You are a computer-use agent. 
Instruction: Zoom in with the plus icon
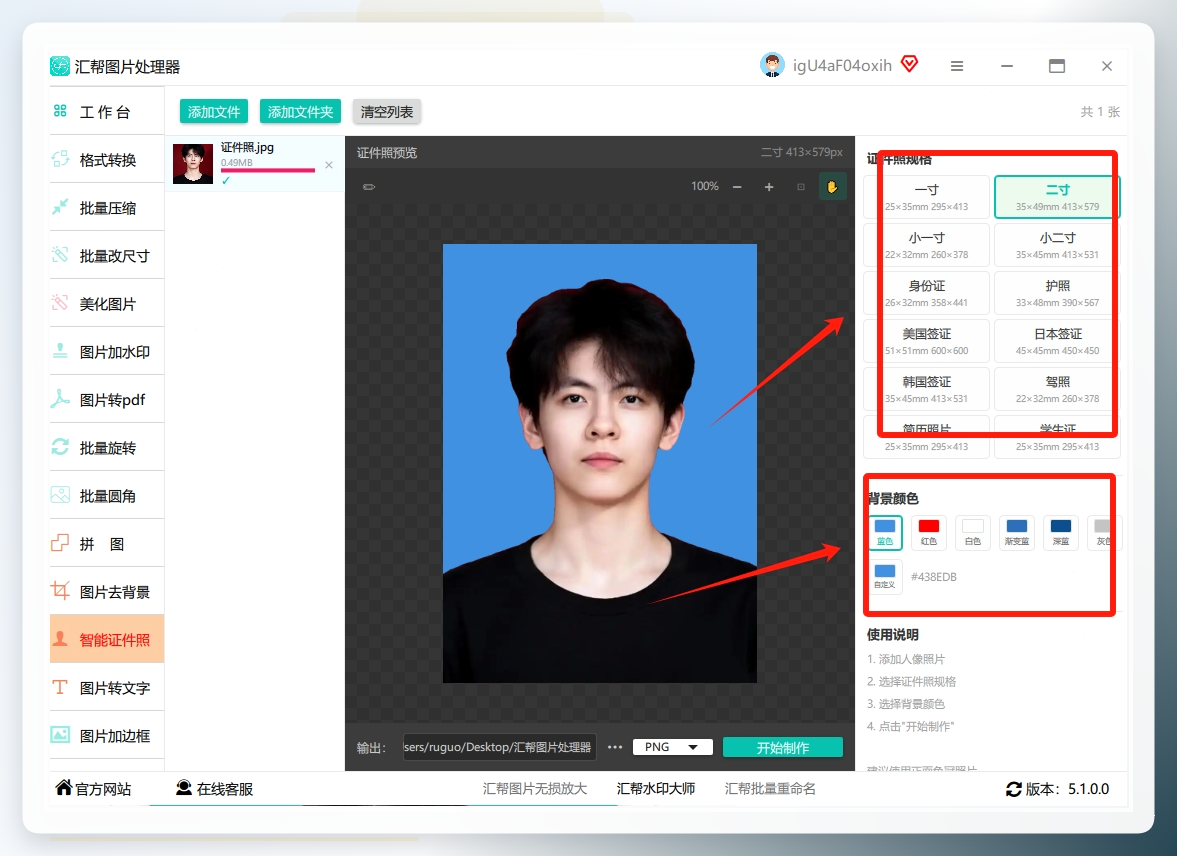(769, 187)
